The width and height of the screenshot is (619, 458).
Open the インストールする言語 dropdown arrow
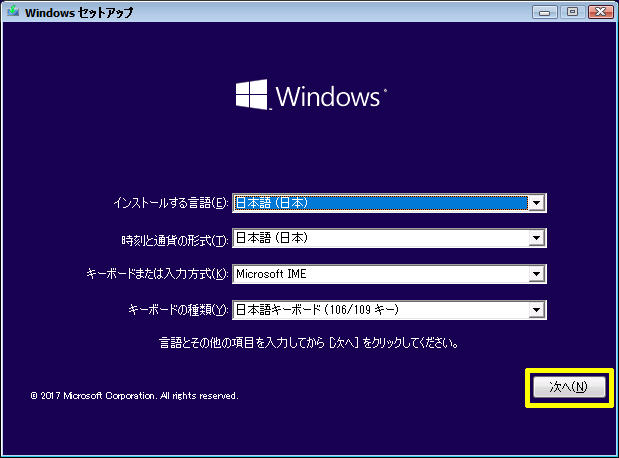[x=536, y=203]
